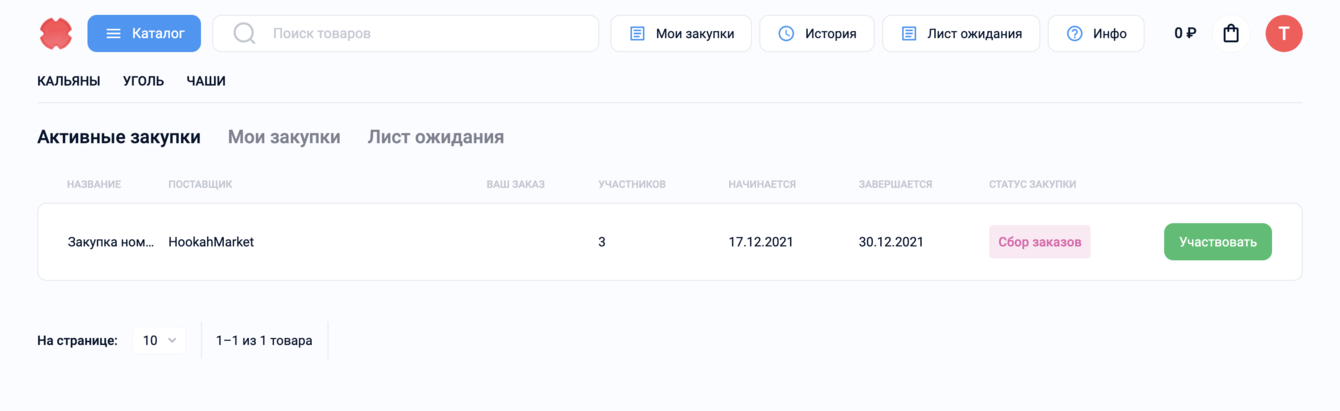1340x411 pixels.
Task: Click the magnifier search icon
Action: tap(244, 34)
